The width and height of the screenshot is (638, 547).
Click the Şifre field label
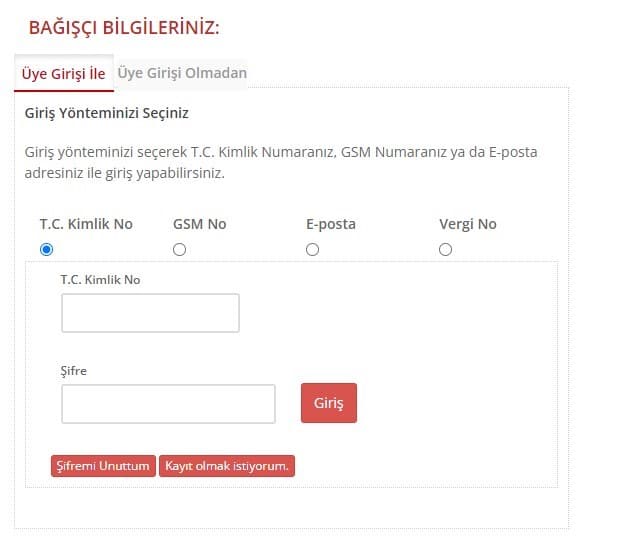click(x=75, y=371)
